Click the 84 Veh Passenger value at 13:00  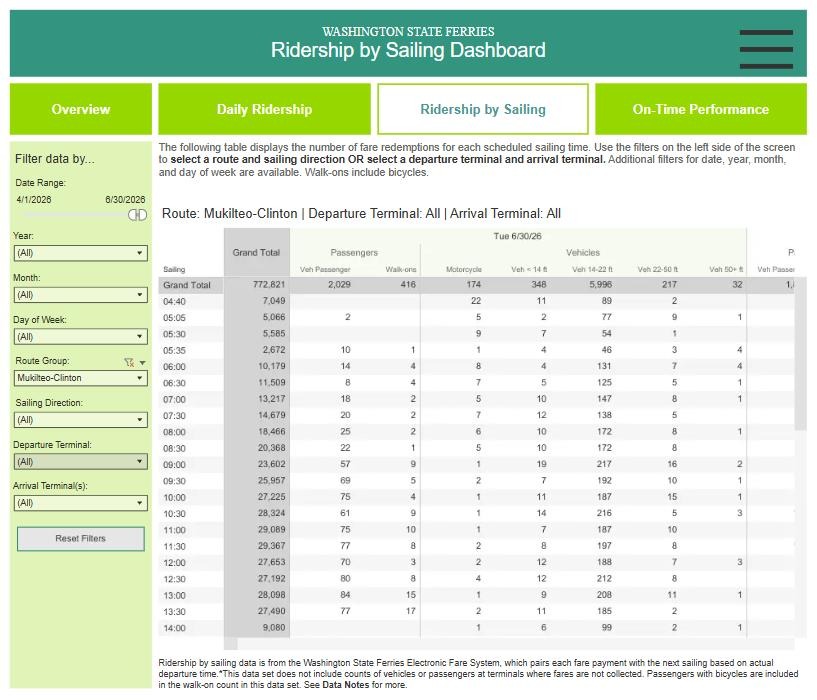(x=345, y=595)
